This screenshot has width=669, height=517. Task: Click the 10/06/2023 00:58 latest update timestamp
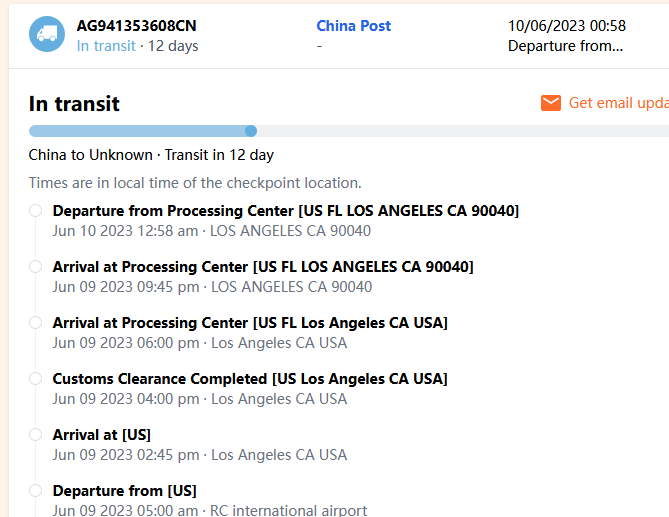(567, 26)
